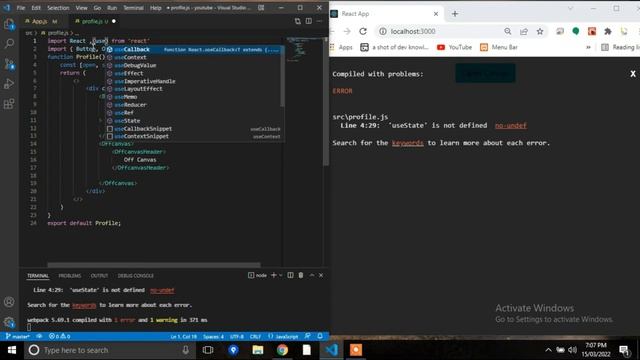
Task: Select useContextSnippet suggestion
Action: pyautogui.click(x=195, y=136)
